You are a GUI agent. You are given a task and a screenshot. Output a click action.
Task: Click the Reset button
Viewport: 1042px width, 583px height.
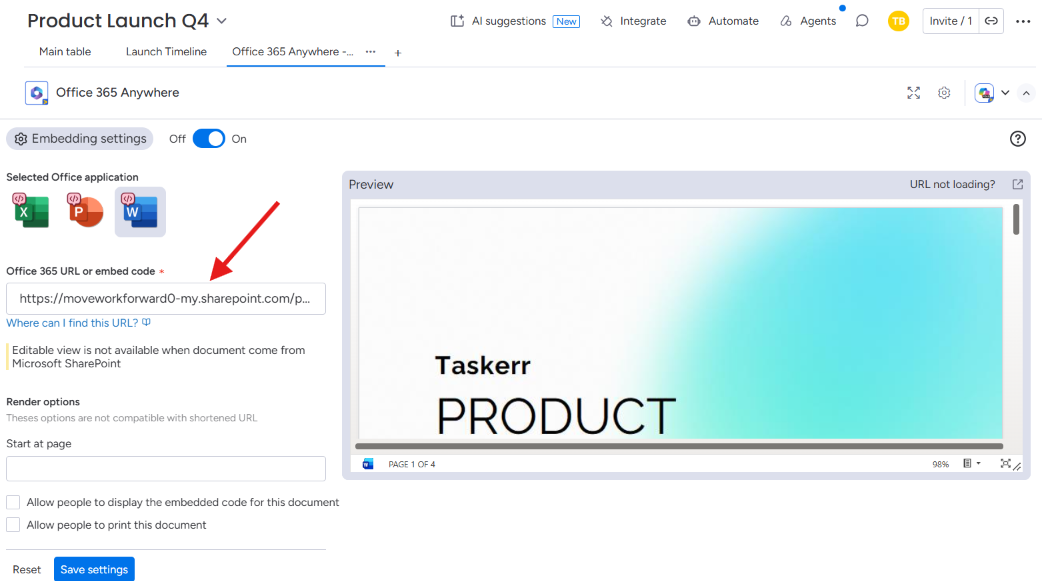pyautogui.click(x=27, y=570)
